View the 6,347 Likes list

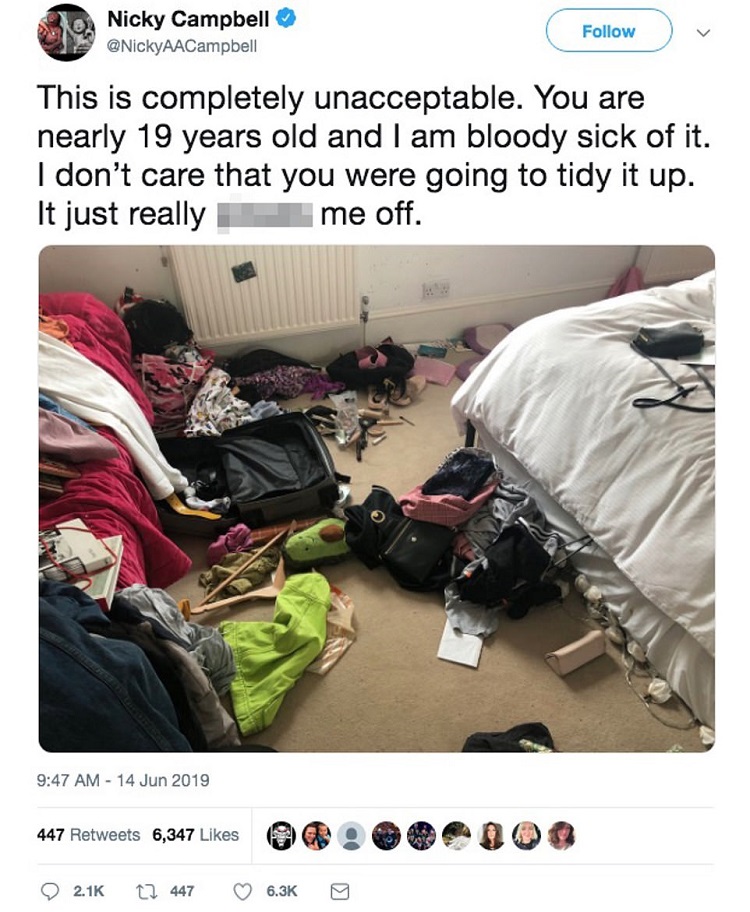[196, 835]
